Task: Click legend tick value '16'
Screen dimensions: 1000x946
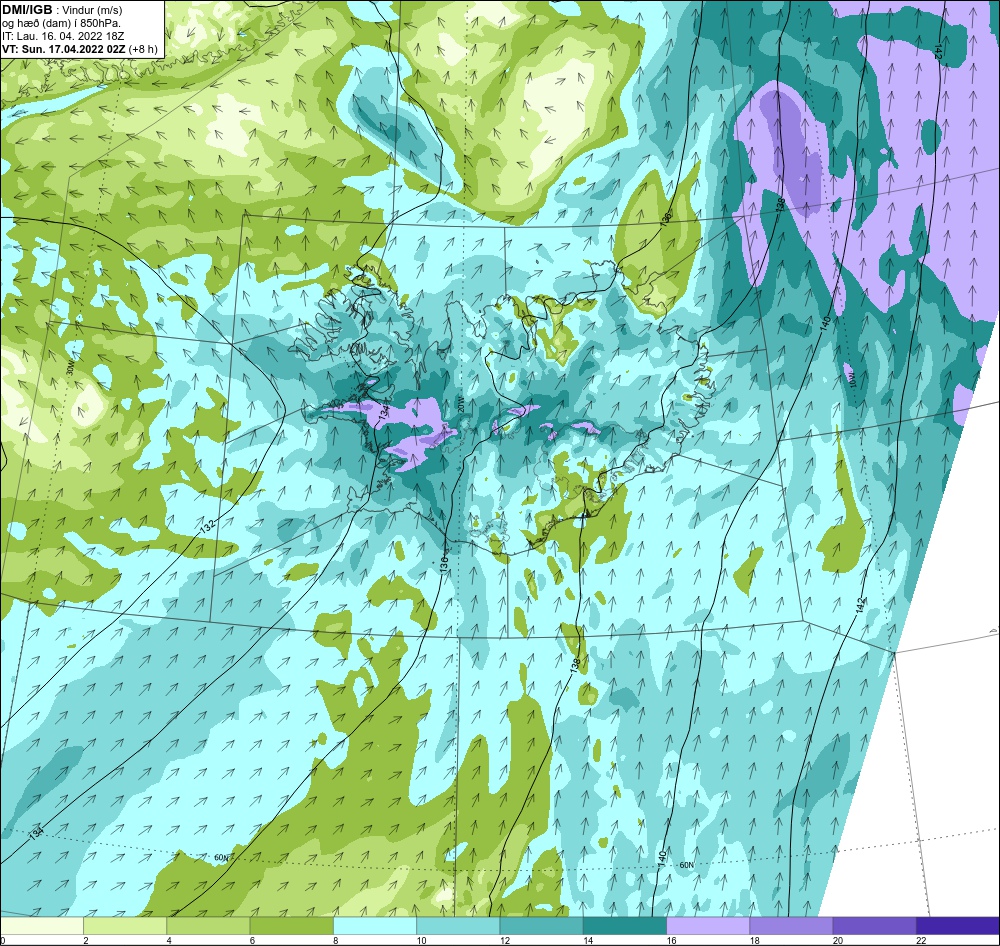Action: 672,940
